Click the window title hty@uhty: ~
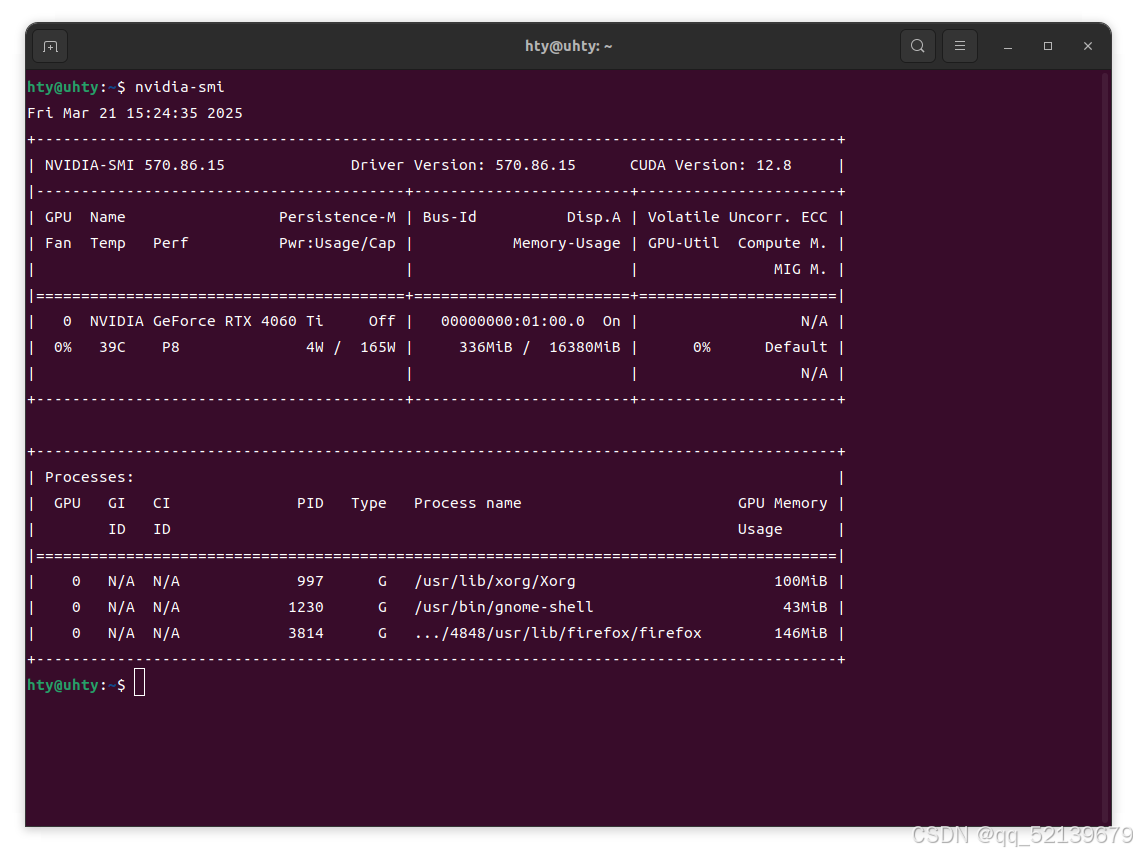1137x855 pixels. (x=568, y=46)
